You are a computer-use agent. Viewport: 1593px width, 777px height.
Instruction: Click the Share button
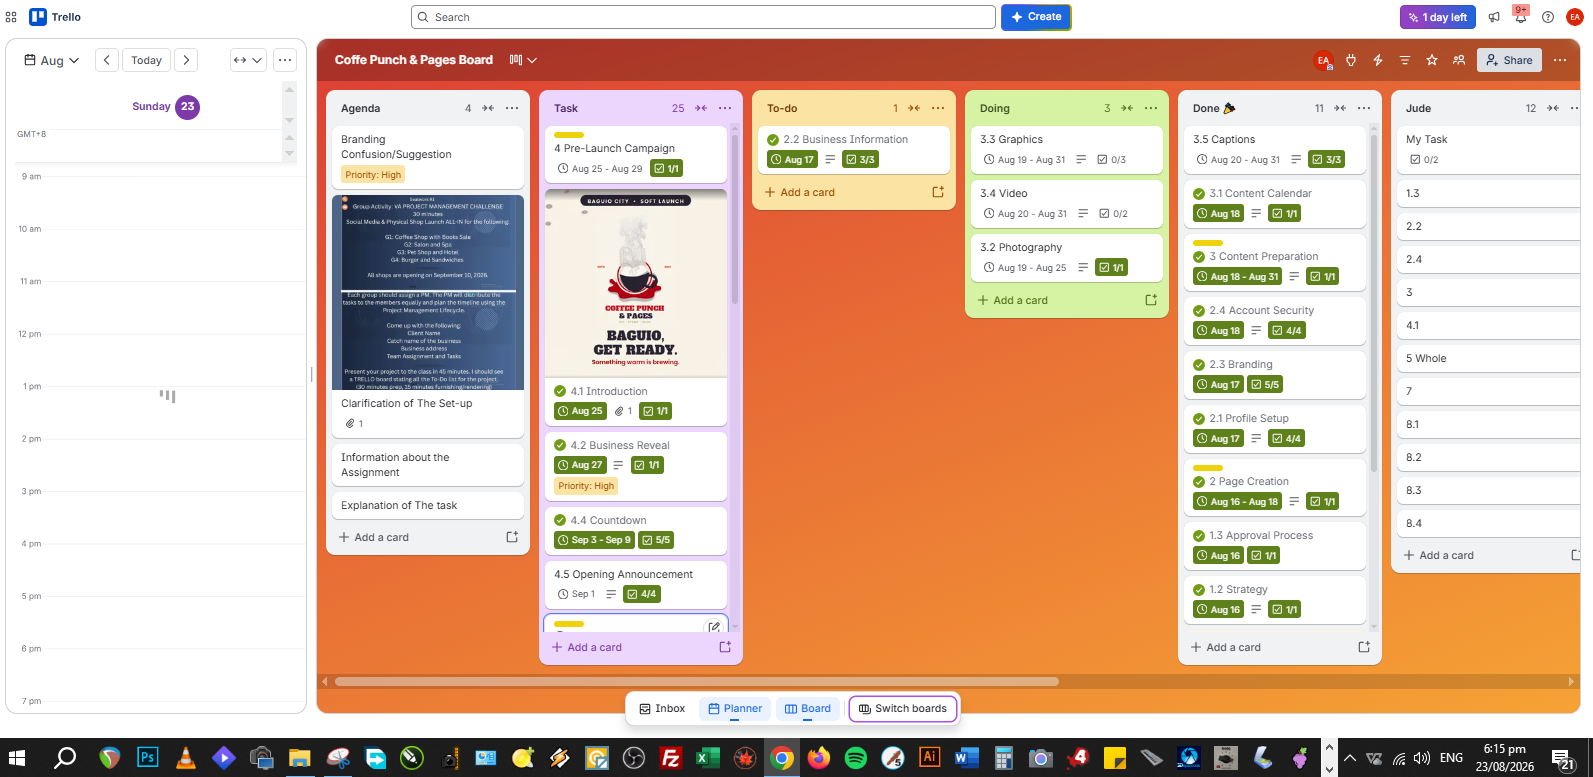coord(1510,60)
